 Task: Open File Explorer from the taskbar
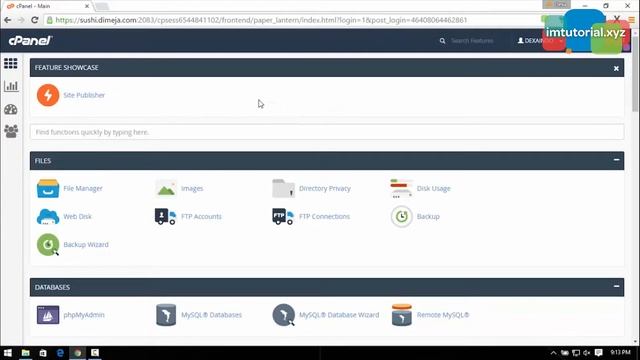pyautogui.click(x=25, y=353)
